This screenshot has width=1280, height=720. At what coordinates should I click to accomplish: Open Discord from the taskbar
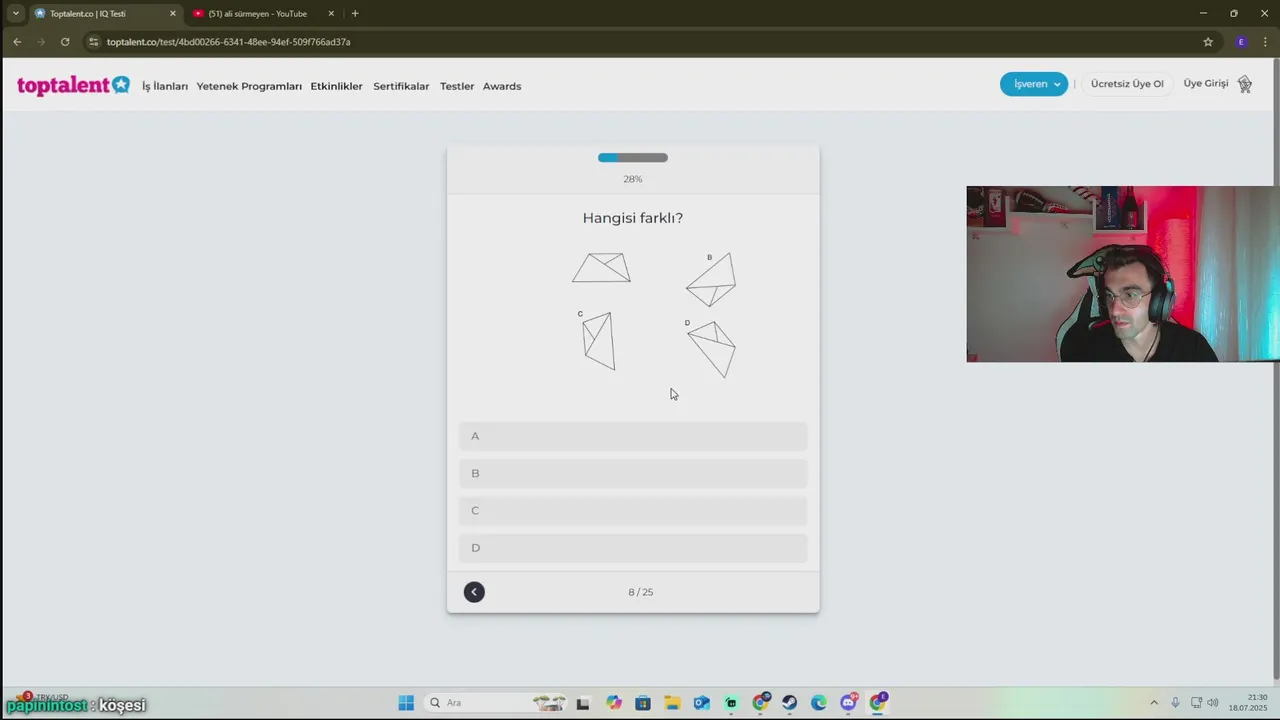coord(849,703)
